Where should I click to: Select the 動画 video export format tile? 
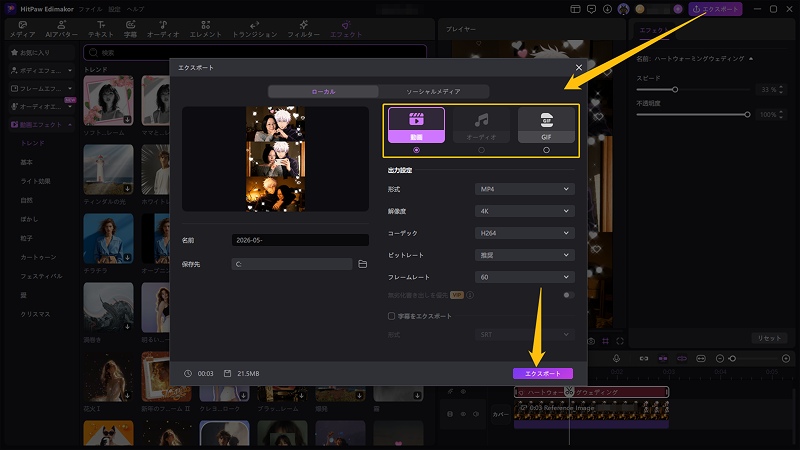tap(416, 125)
